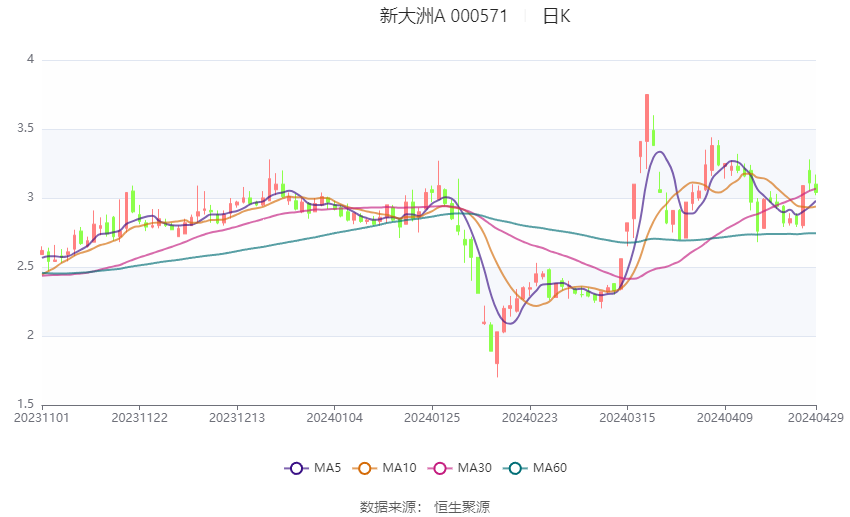Toggle the MA10 legend series
850x517 pixels.
[x=384, y=468]
